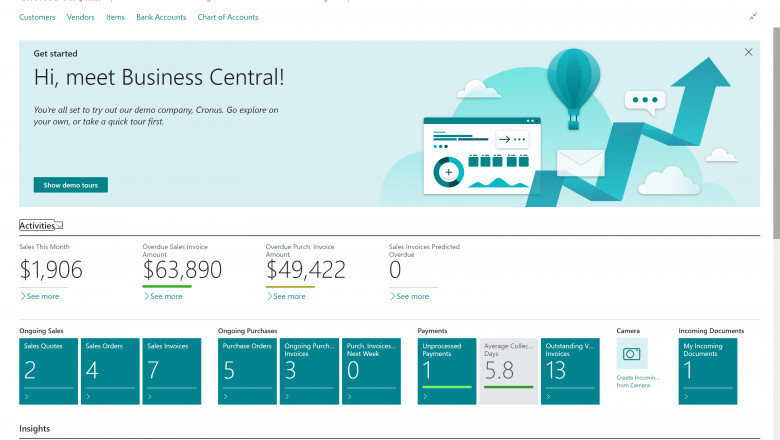Open the Average Collection Days tile

[508, 371]
